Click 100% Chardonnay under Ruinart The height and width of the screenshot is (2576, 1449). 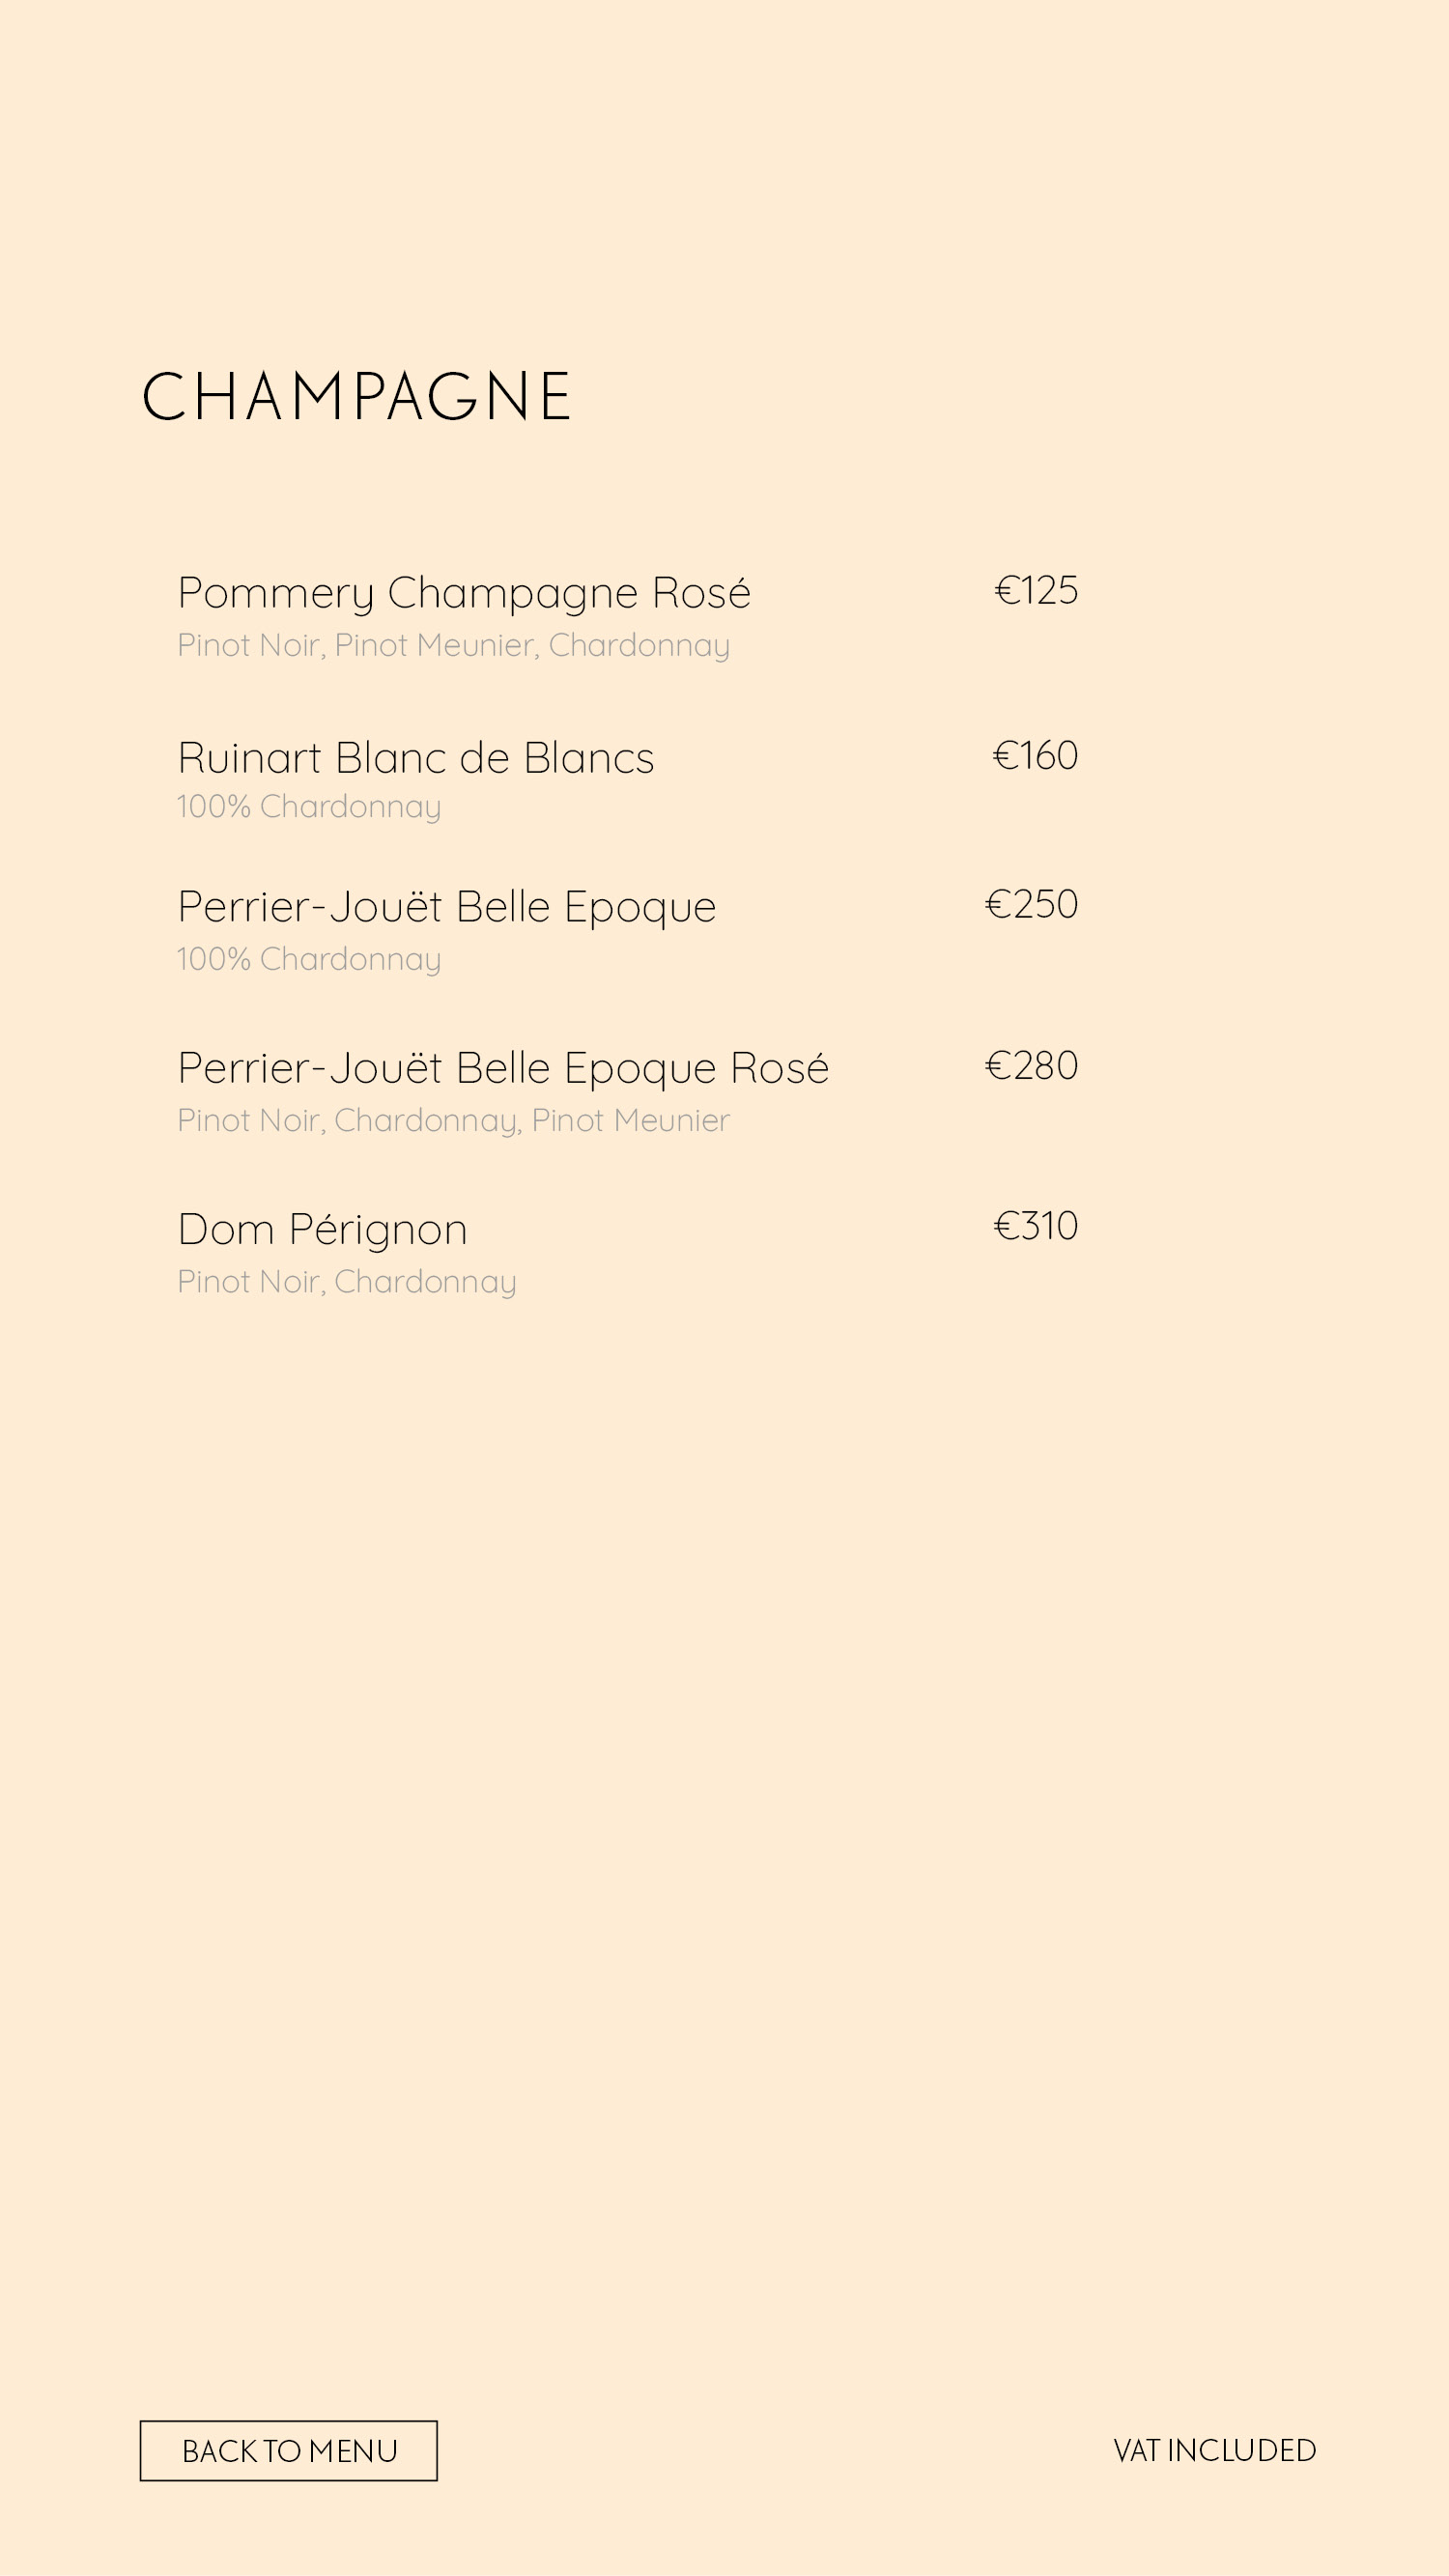[x=309, y=806]
